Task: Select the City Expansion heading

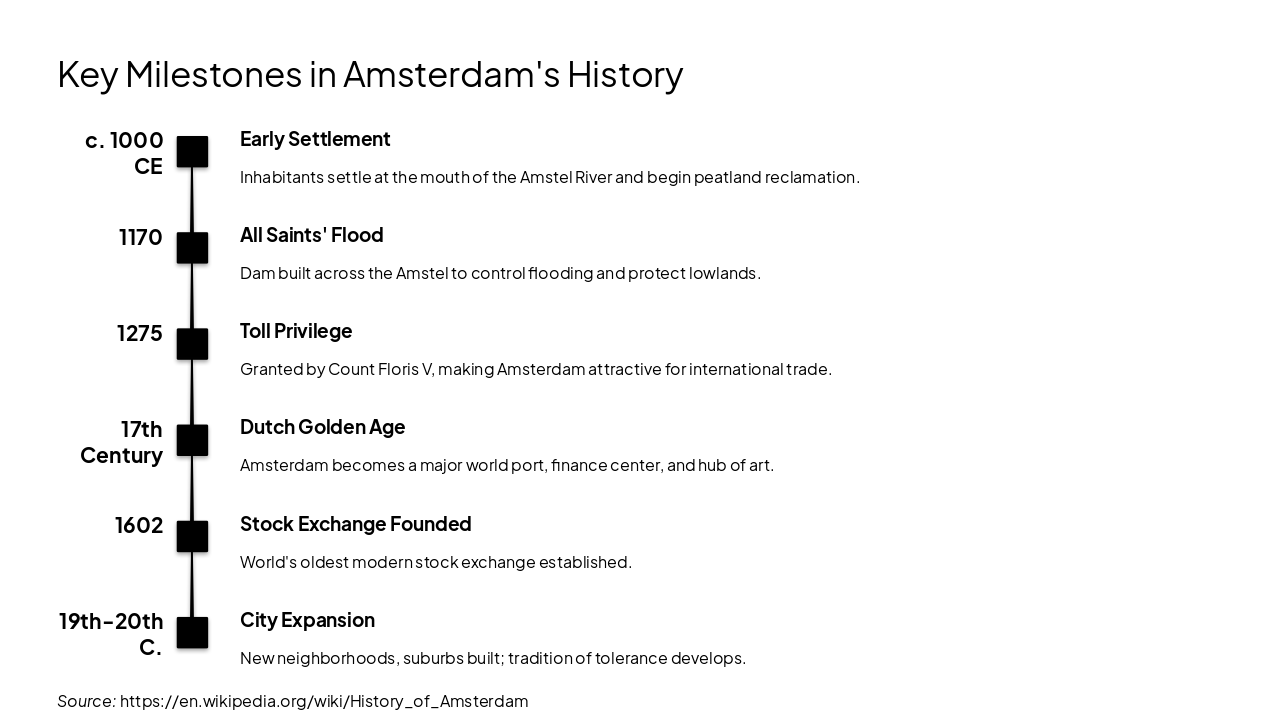Action: [307, 620]
